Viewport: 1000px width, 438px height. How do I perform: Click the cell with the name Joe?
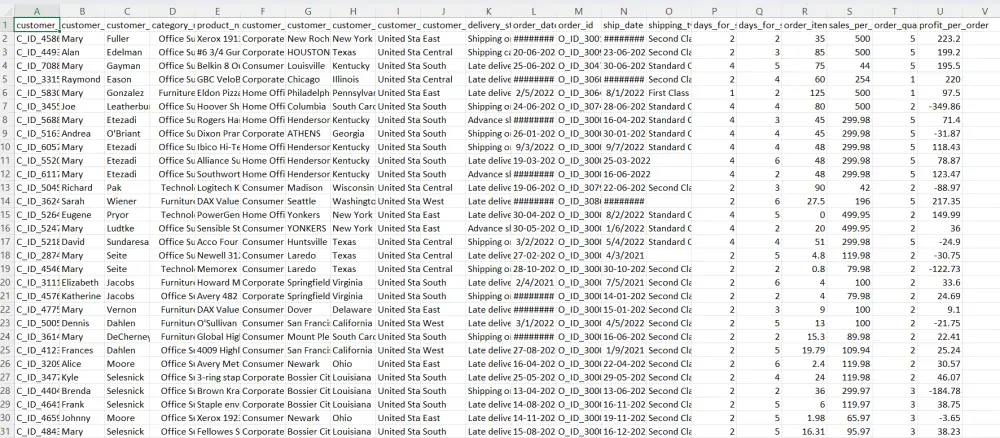coord(82,106)
